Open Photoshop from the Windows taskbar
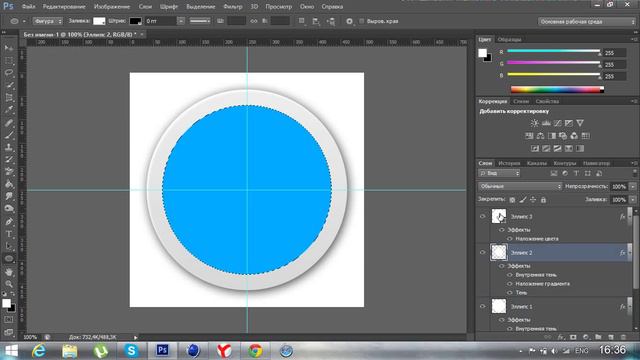This screenshot has width=640, height=360. pyautogui.click(x=162, y=350)
